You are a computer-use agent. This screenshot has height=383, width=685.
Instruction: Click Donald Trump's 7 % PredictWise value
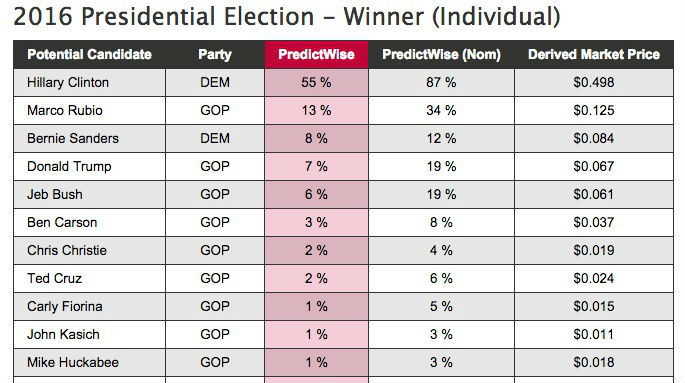(x=316, y=166)
